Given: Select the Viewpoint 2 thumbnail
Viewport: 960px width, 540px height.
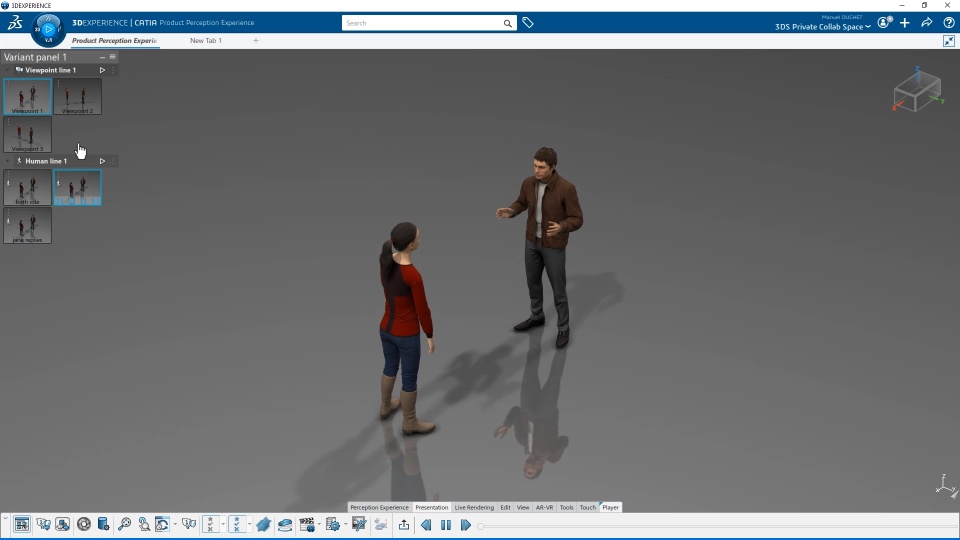Looking at the screenshot, I should pos(78,96).
